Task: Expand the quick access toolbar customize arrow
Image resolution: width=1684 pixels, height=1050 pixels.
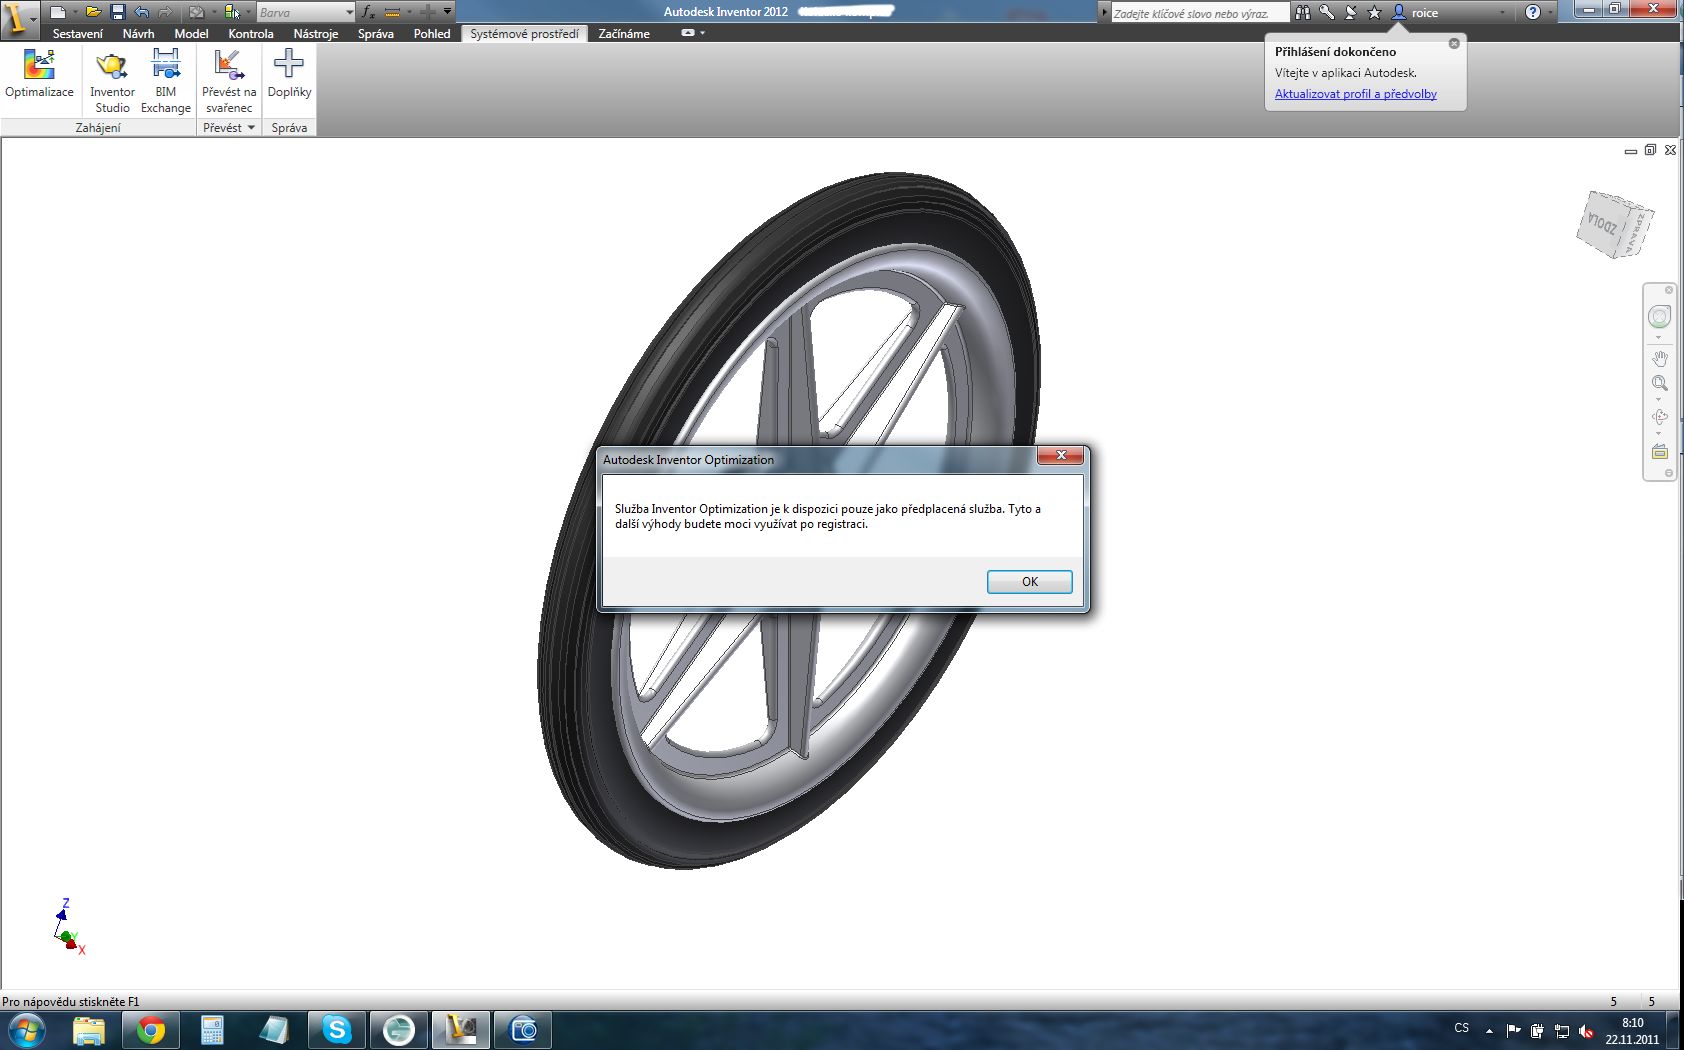Action: (447, 11)
